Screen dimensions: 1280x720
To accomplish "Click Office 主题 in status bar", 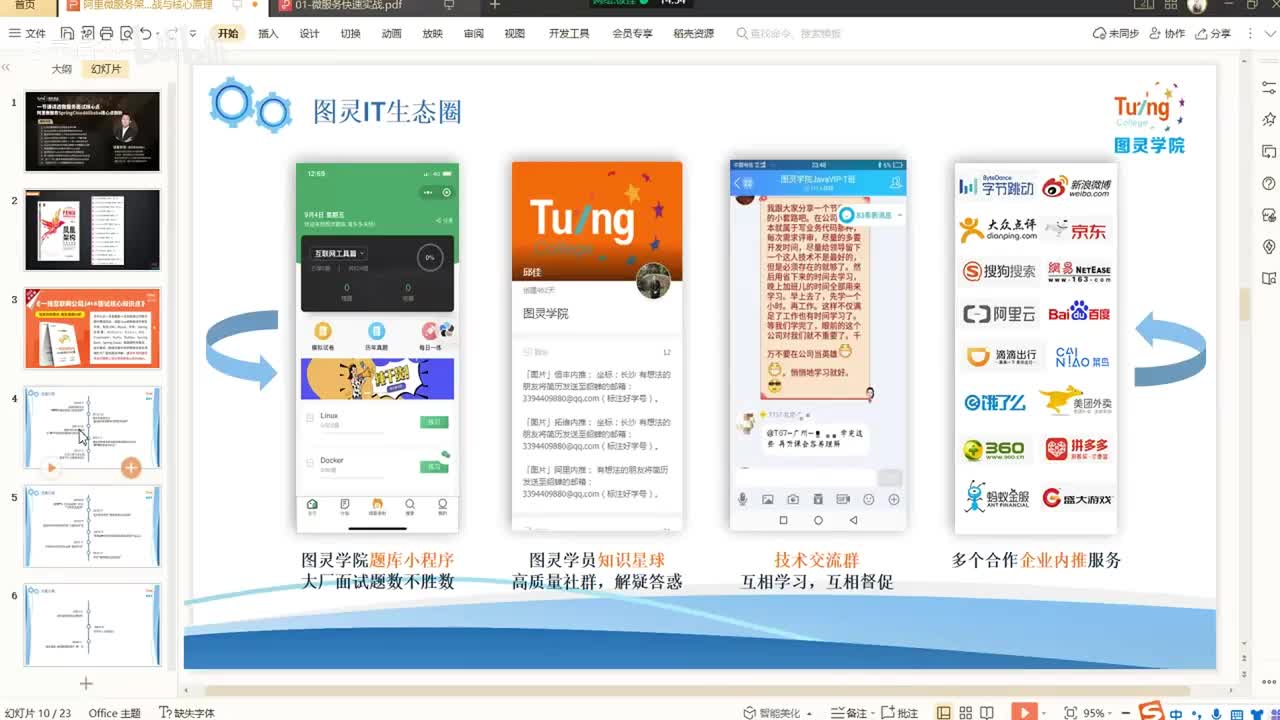I will tap(114, 713).
